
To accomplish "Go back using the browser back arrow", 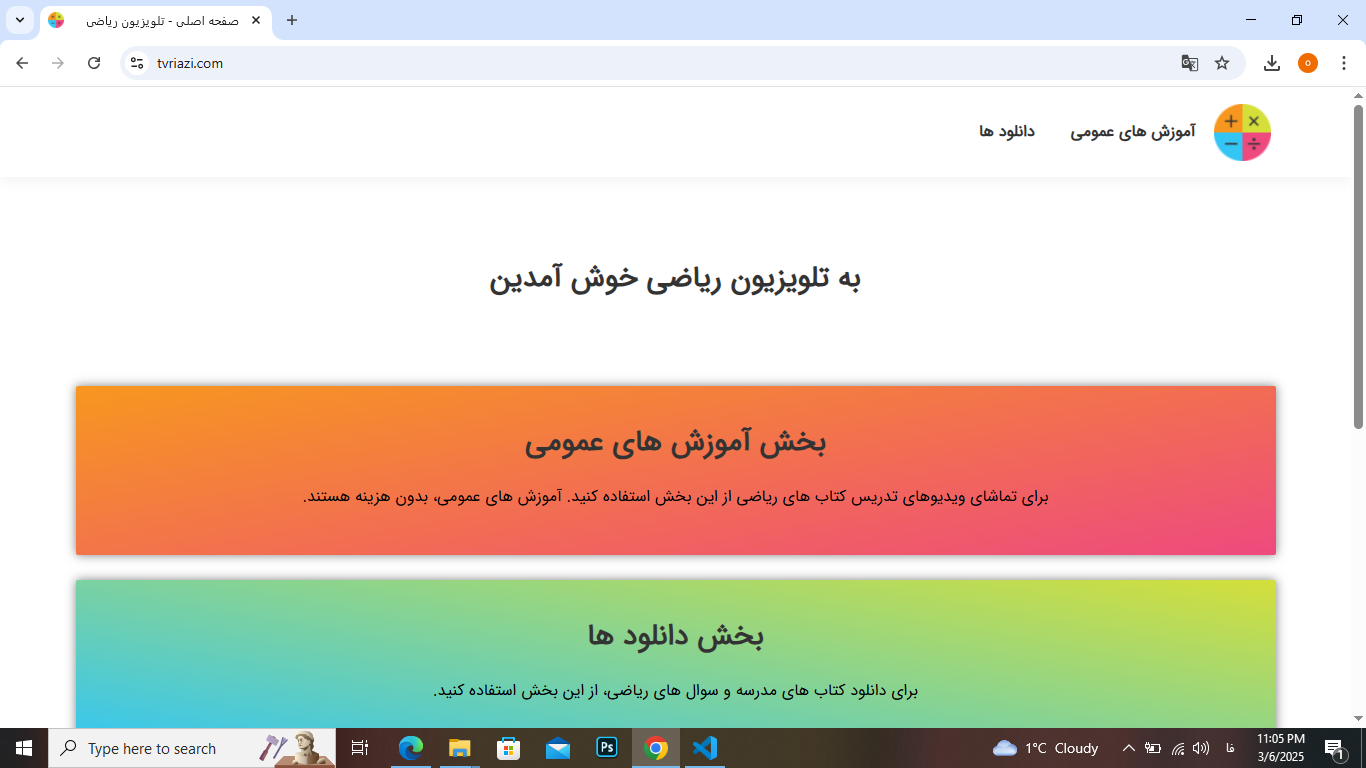I will click(22, 63).
